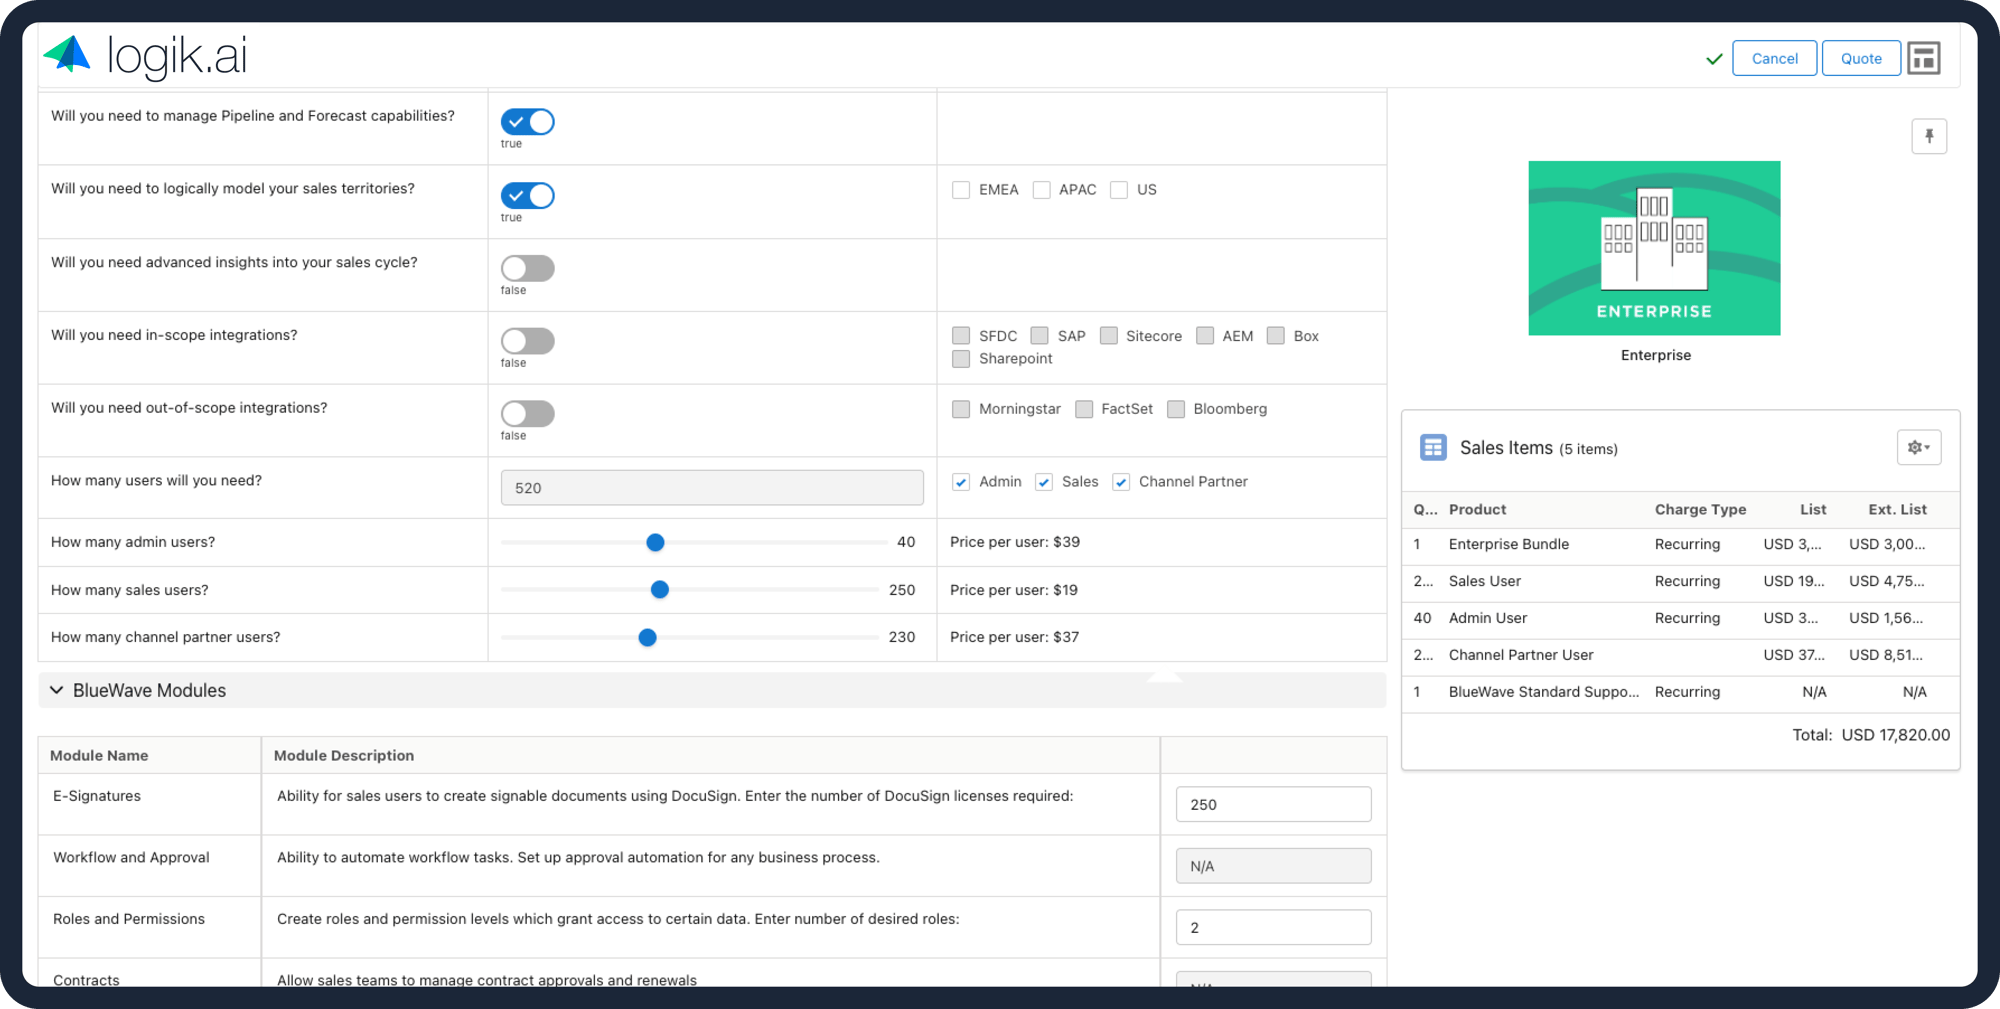Check the Sharepoint integration checkbox
This screenshot has width=2000, height=1009.
pyautogui.click(x=961, y=359)
